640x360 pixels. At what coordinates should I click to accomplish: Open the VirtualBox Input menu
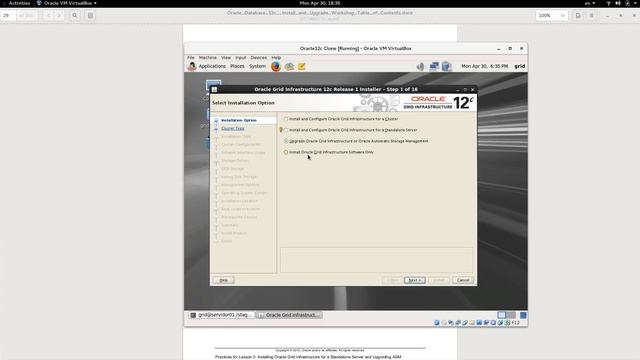pos(240,58)
